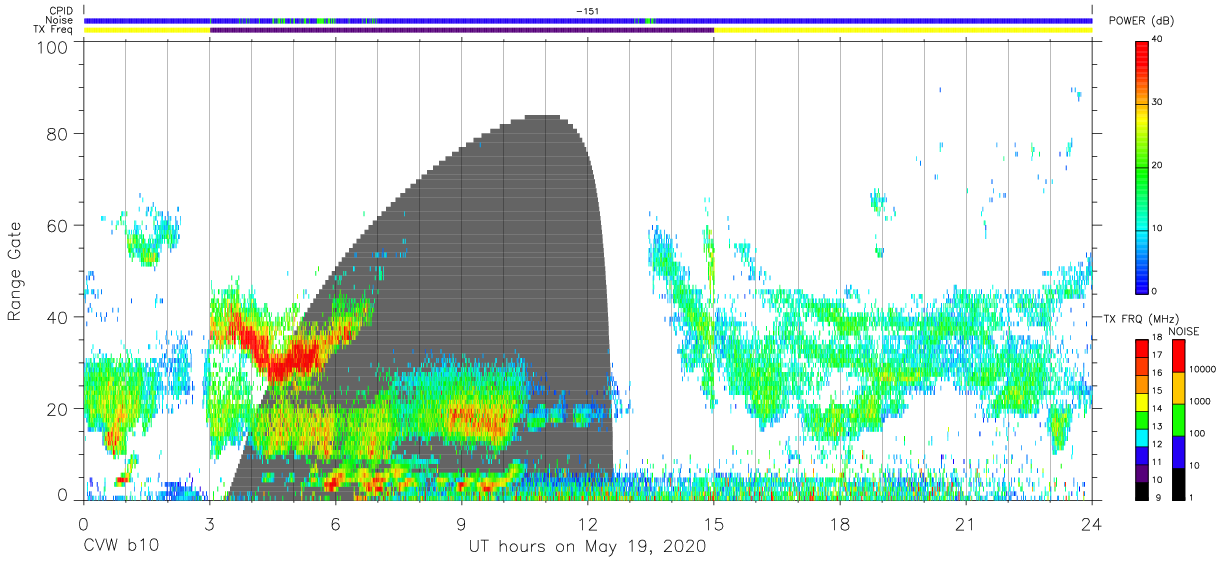
Task: Click the 80 tick on Range Gate axis
Action: coord(56,134)
